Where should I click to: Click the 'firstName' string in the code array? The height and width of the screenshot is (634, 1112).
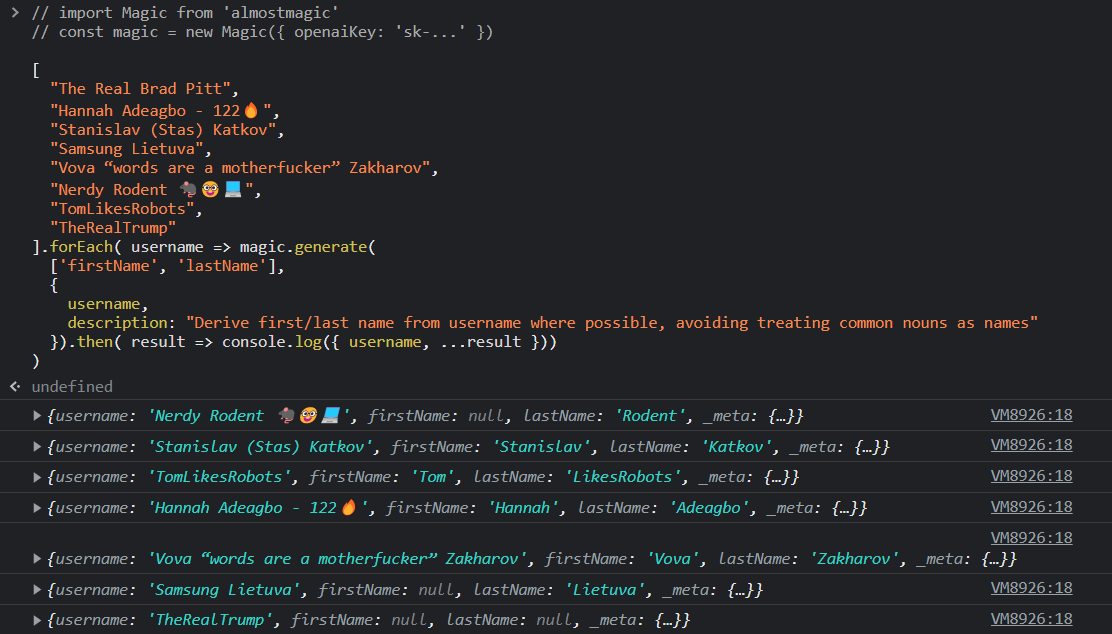pos(109,266)
